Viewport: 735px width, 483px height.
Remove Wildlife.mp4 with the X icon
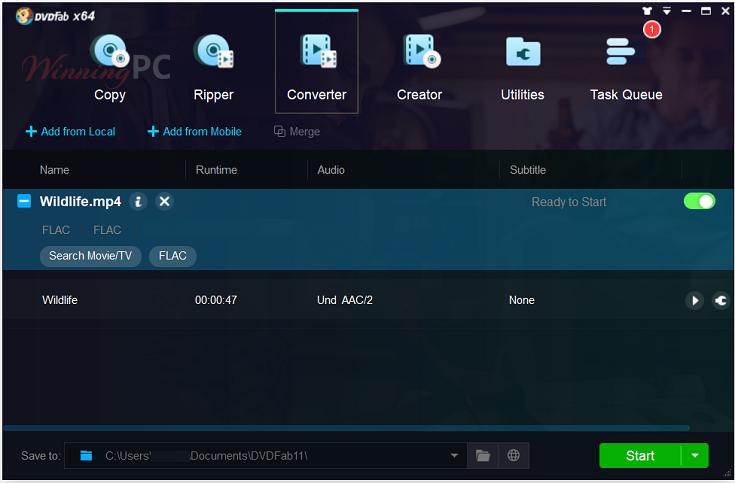pyautogui.click(x=165, y=202)
